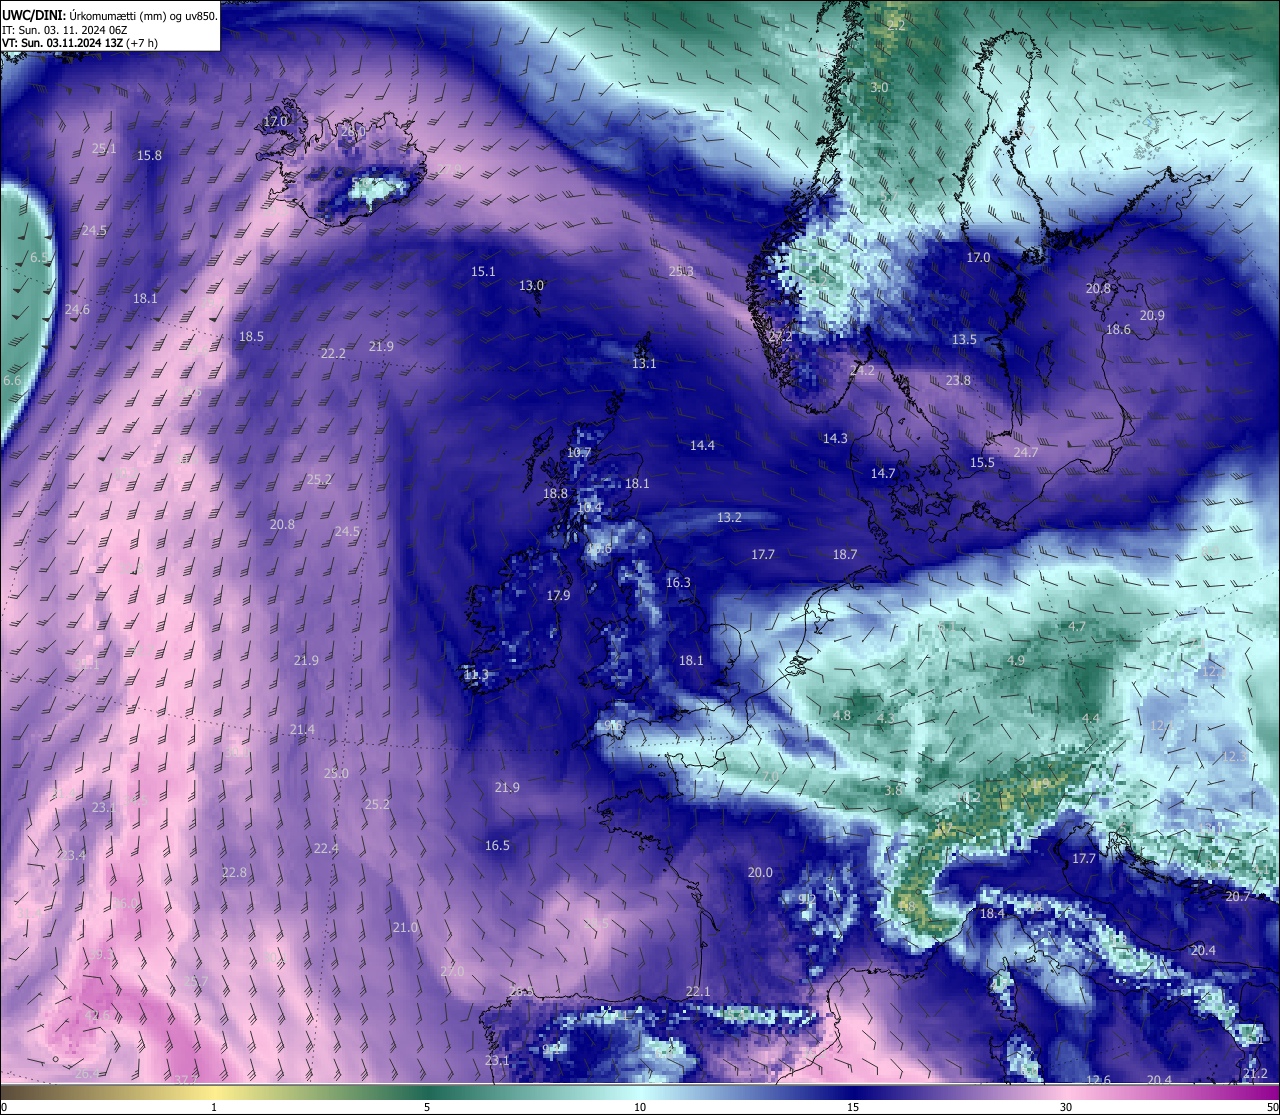Screen dimensions: 1280x1115
Task: Click the 13.0 value on the map
Action: [531, 286]
